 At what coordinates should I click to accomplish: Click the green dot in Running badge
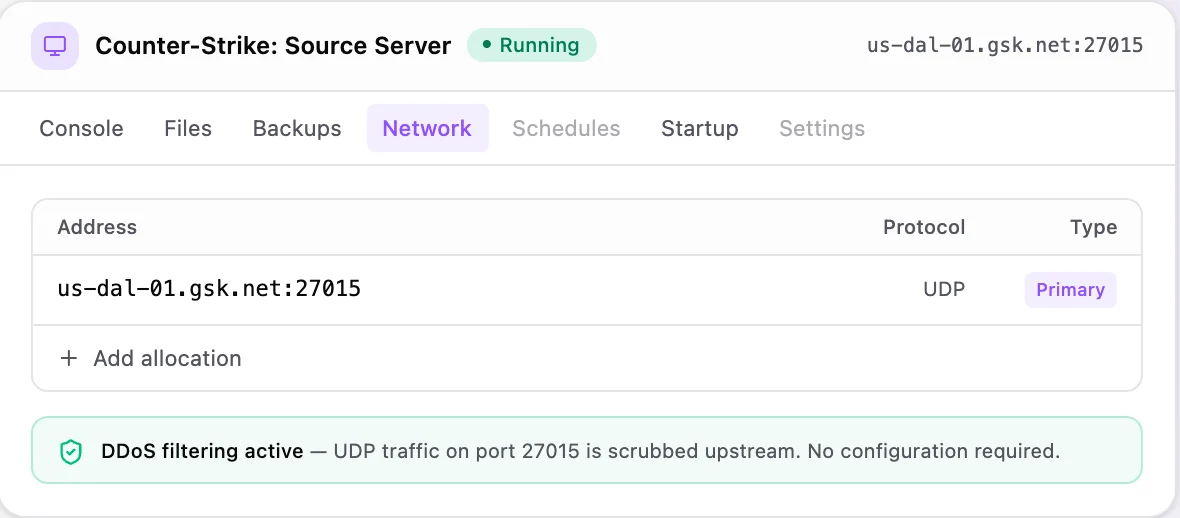487,46
